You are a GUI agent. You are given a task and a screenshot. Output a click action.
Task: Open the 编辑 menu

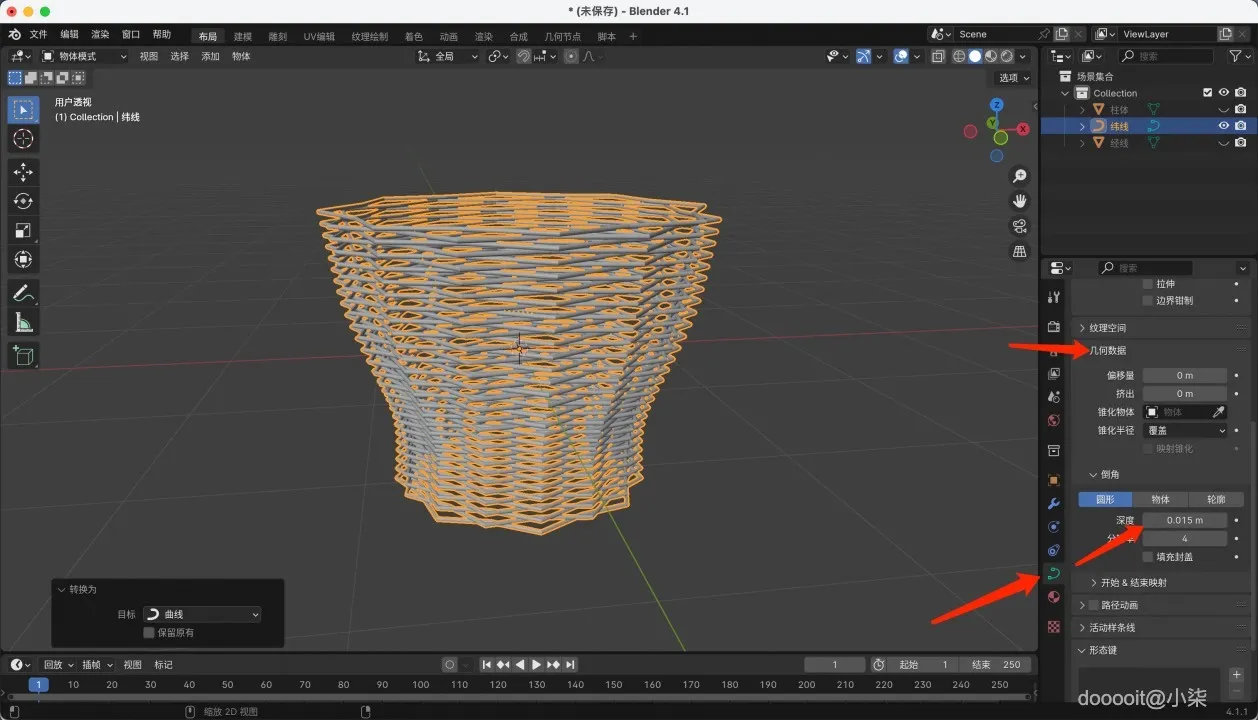(69, 34)
